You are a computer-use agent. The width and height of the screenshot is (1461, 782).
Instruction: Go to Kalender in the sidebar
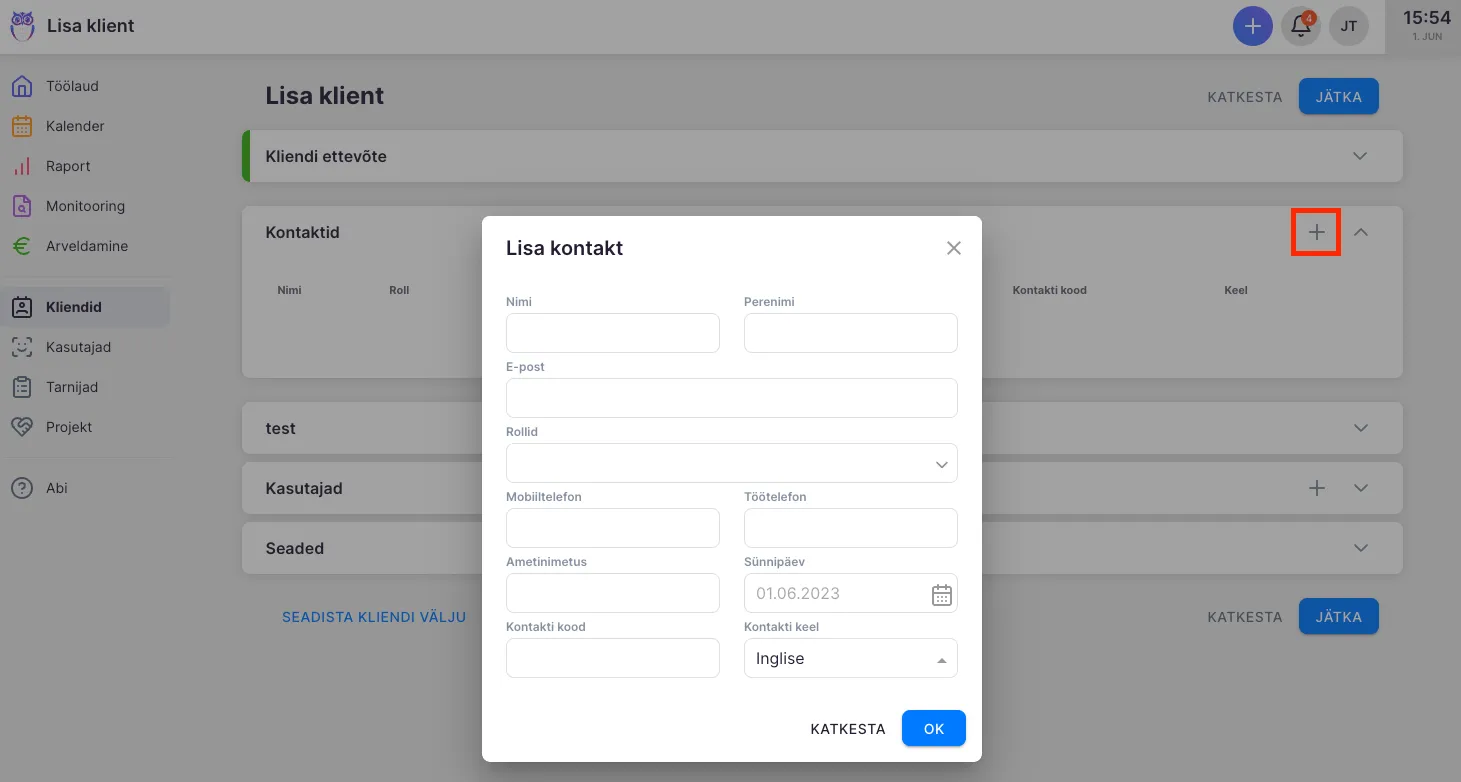click(75, 126)
